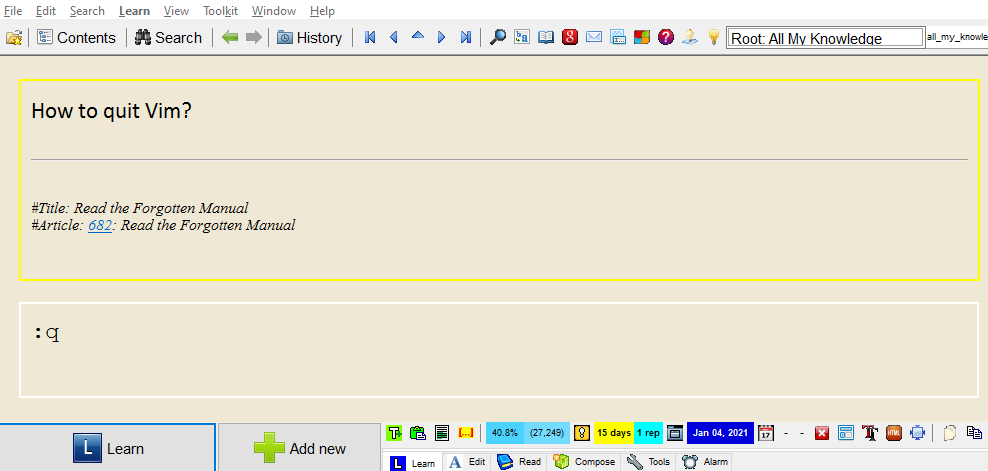The image size is (988, 471).
Task: Go back with the green left arrow
Action: 230,38
